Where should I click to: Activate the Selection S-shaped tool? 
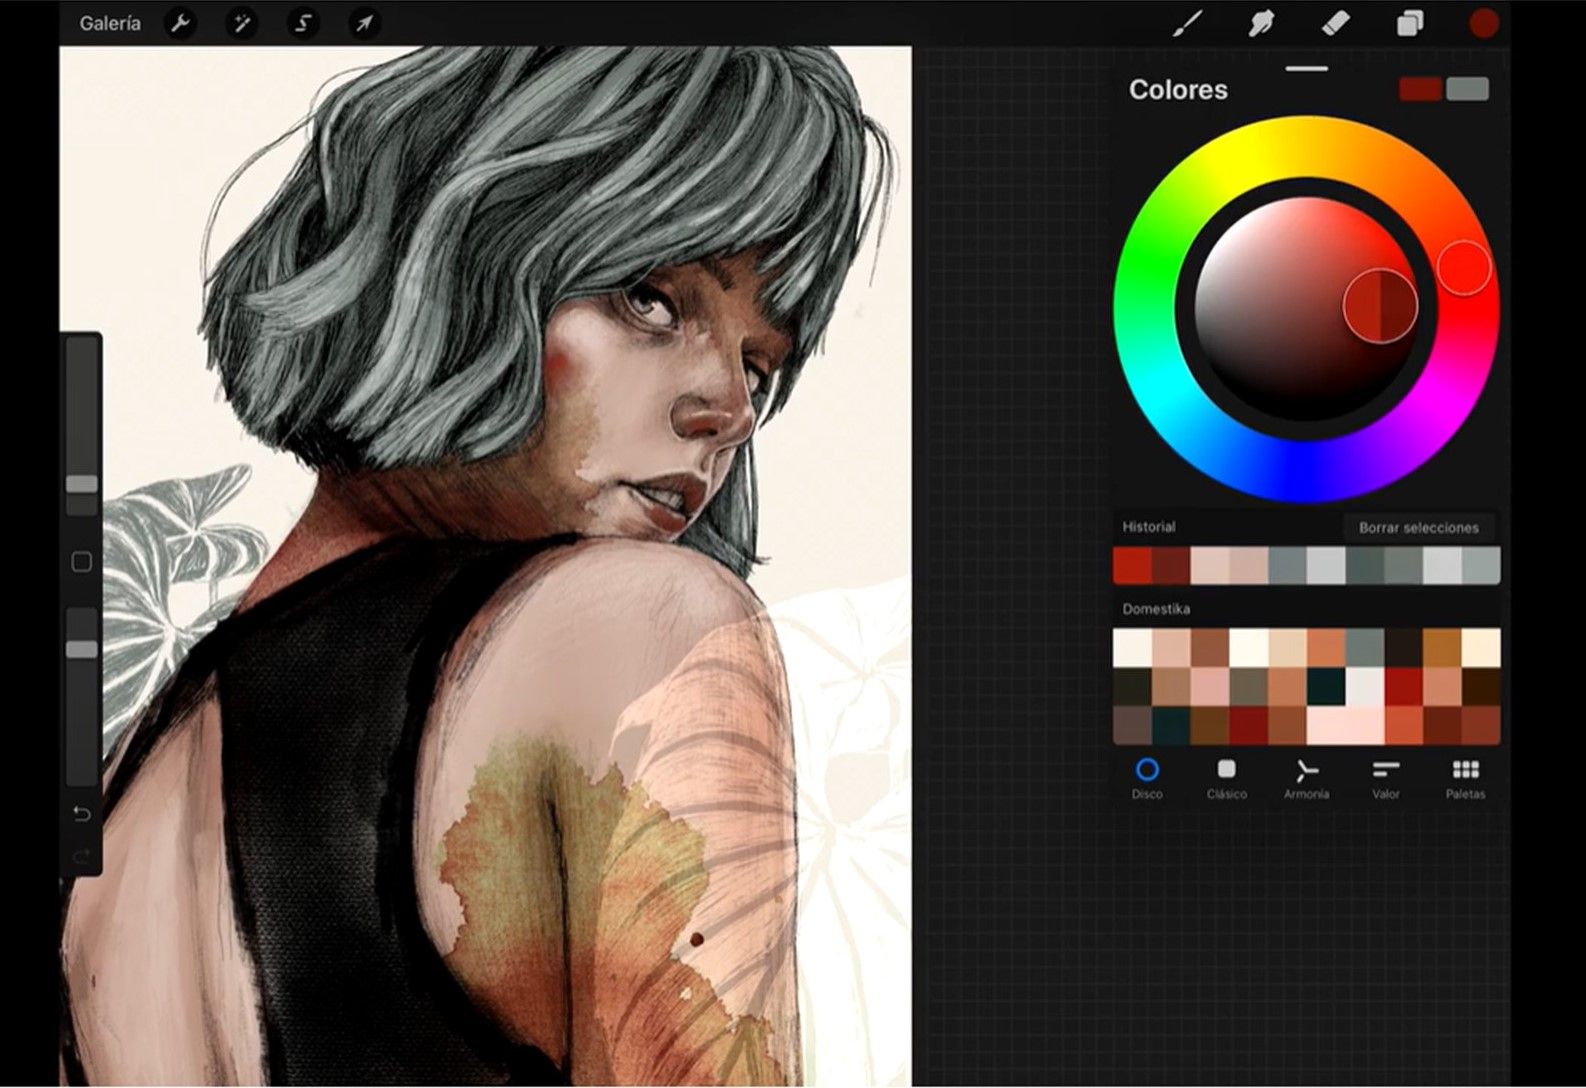tap(302, 23)
